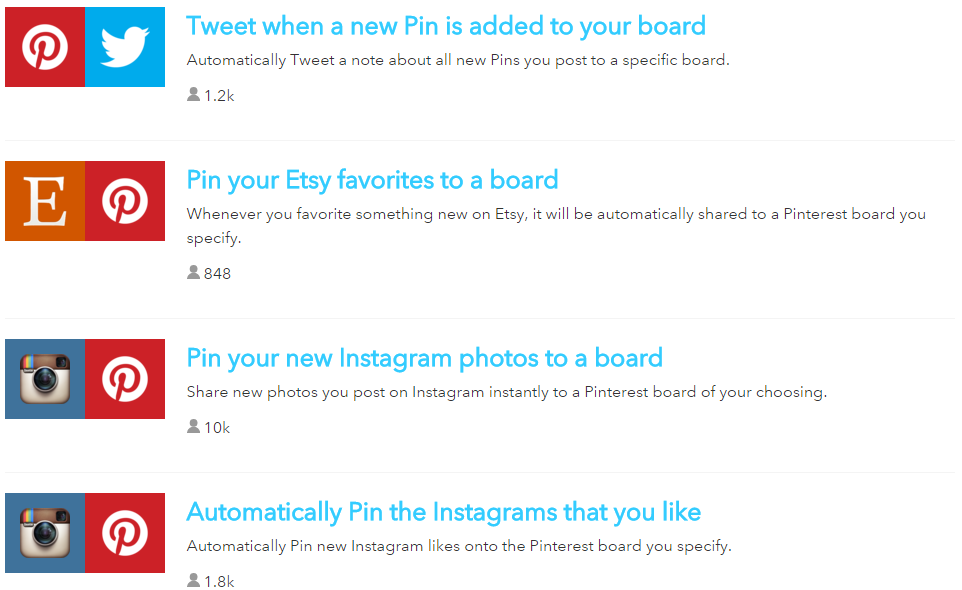This screenshot has width=962, height=590.
Task: Click the 1.8k user count
Action: click(219, 581)
